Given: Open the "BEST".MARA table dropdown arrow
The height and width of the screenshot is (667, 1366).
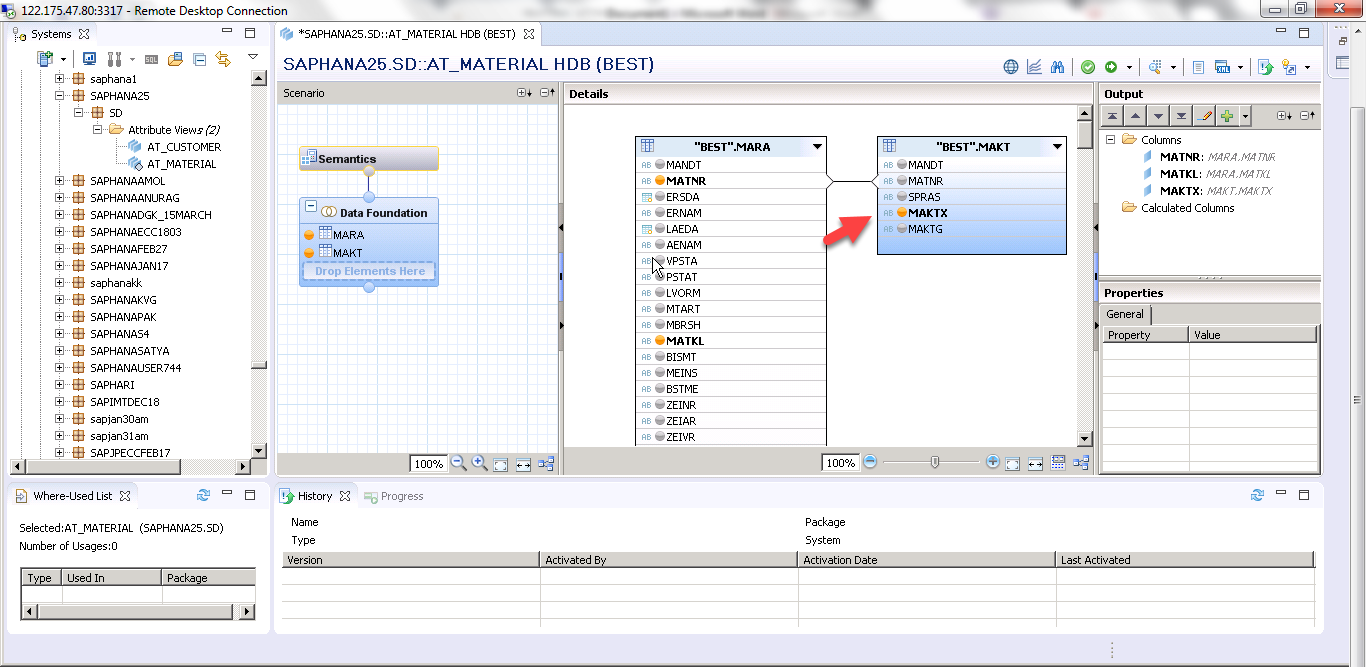Looking at the screenshot, I should point(817,147).
